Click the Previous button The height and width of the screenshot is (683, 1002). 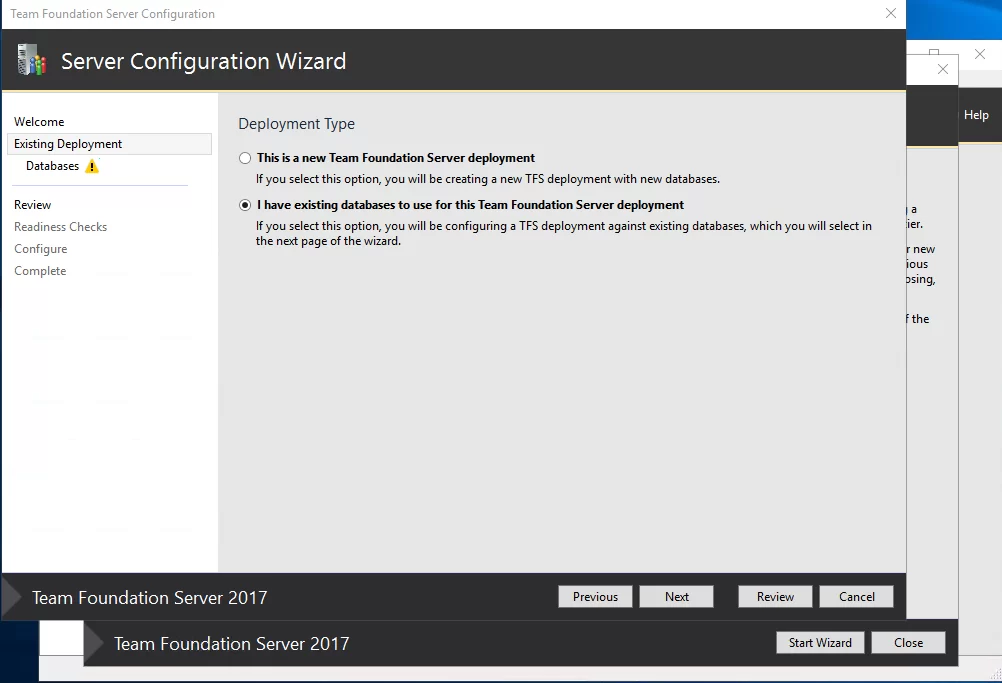click(x=595, y=597)
